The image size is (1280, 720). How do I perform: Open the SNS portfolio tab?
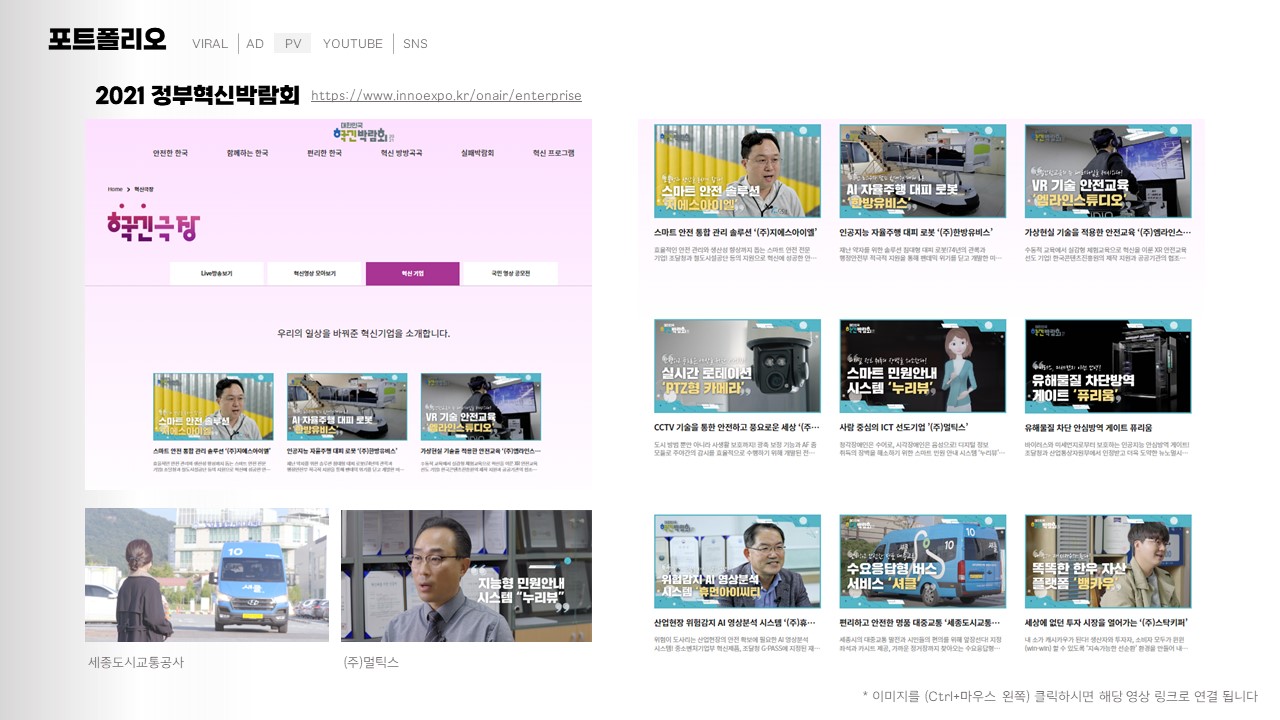415,43
